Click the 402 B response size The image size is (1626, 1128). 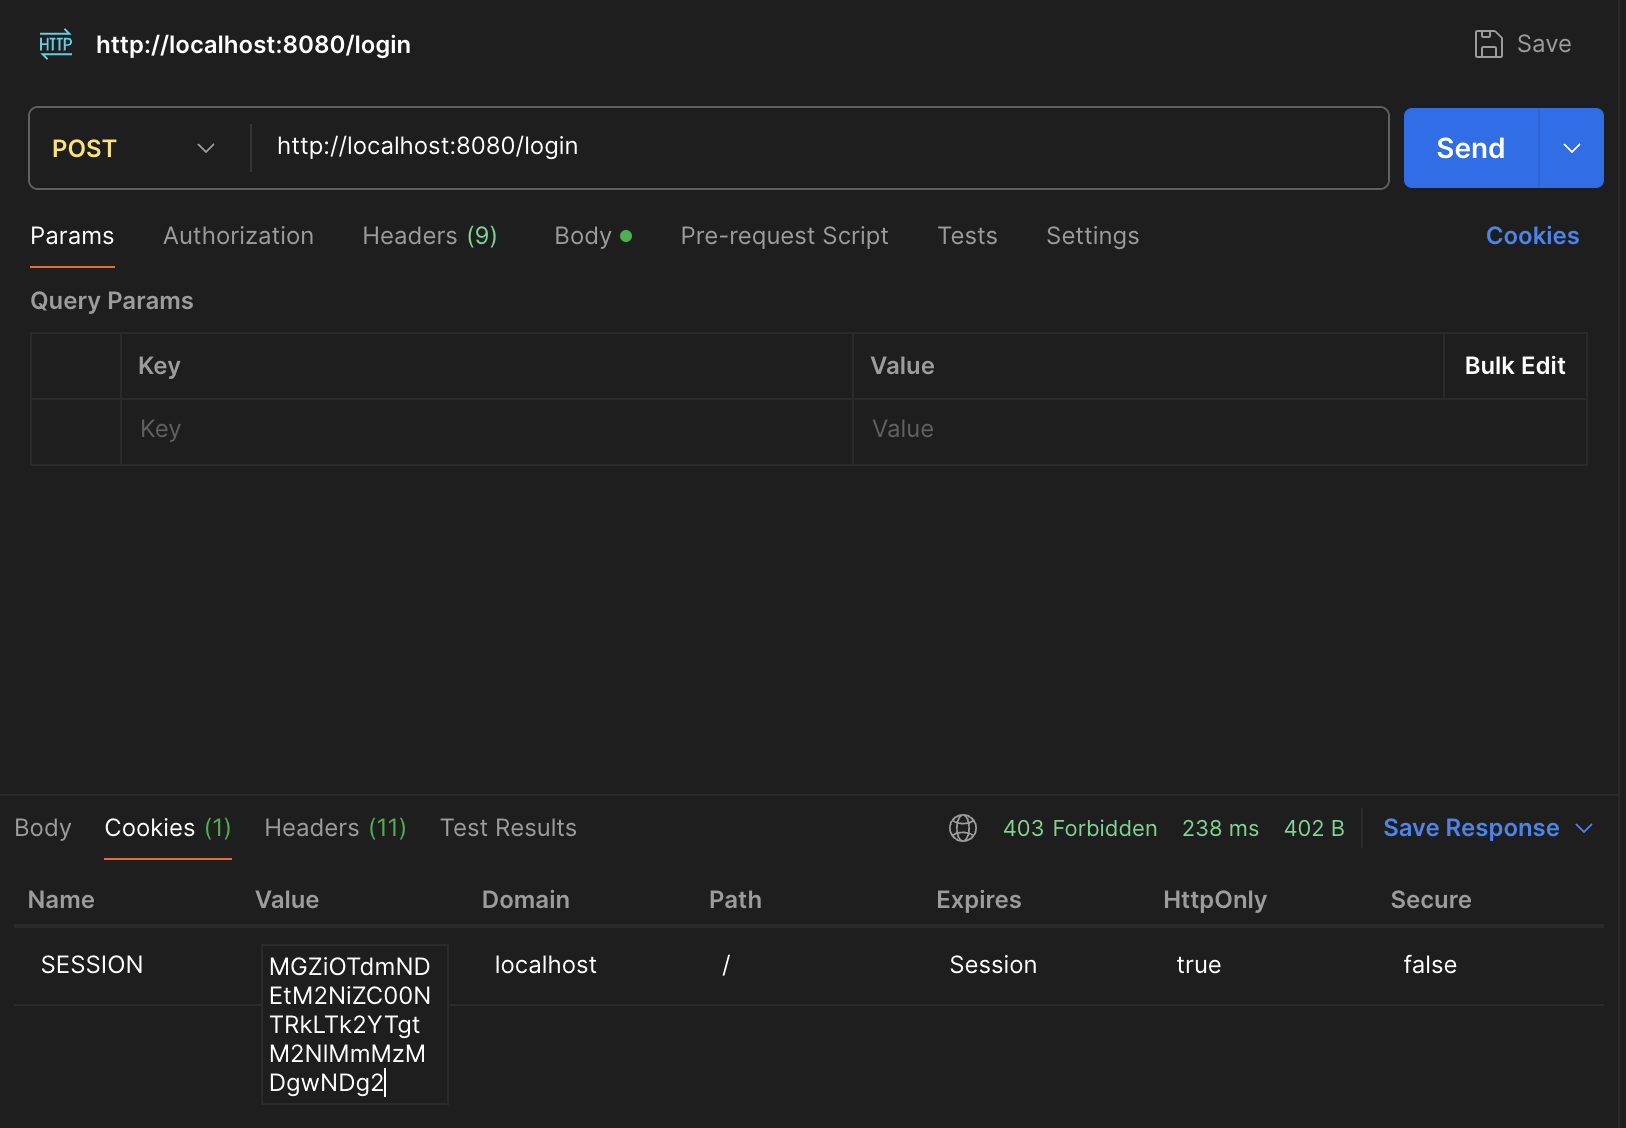1314,828
